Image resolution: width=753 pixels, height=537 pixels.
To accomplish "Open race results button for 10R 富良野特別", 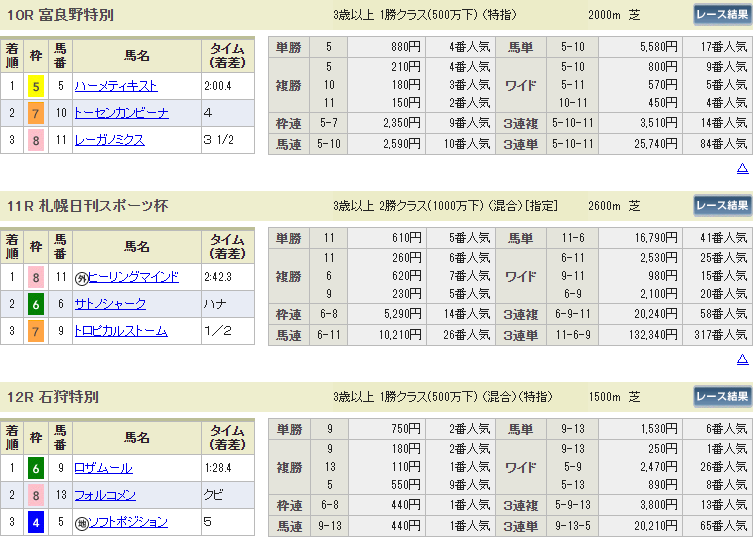I will 722,15.
